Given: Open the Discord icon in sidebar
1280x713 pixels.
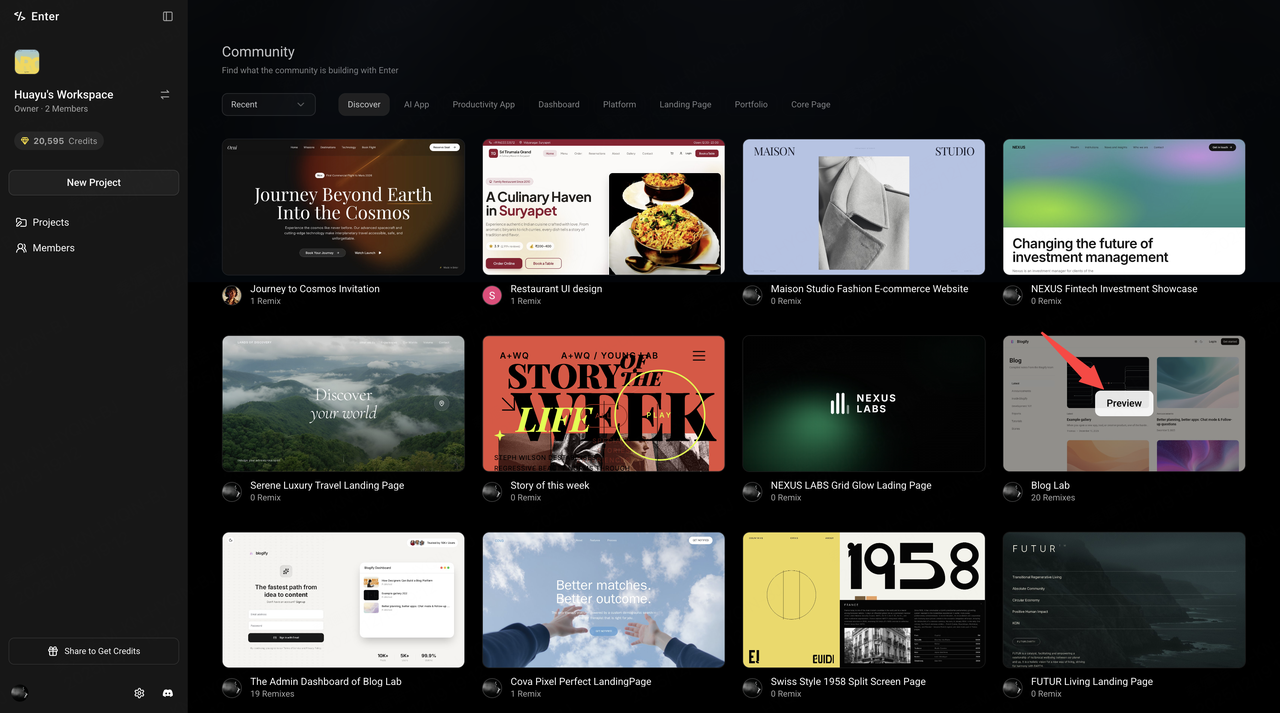Looking at the screenshot, I should point(168,693).
